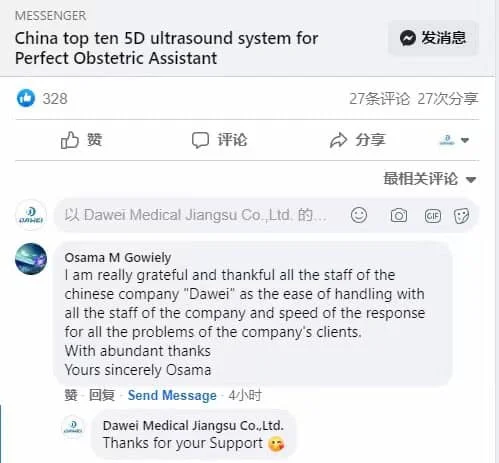Open Dawei Medical Jiangsu Co.,Ltd. reply author
Viewport: 499px width, 463px height.
pyautogui.click(x=193, y=425)
